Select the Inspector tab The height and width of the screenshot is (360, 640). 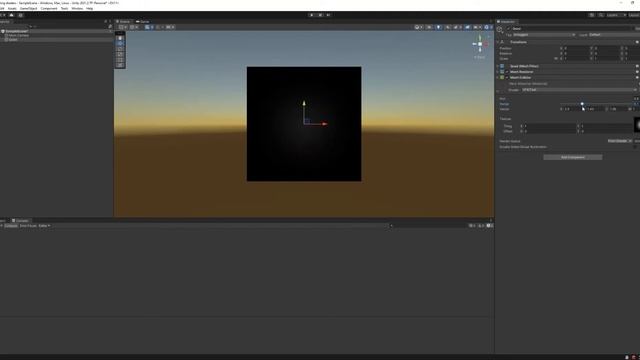point(507,22)
